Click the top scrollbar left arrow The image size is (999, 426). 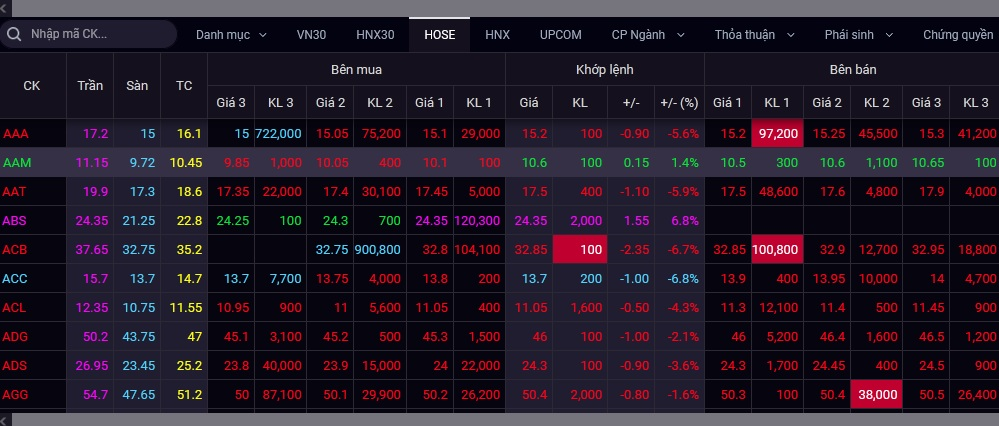click(x=5, y=6)
